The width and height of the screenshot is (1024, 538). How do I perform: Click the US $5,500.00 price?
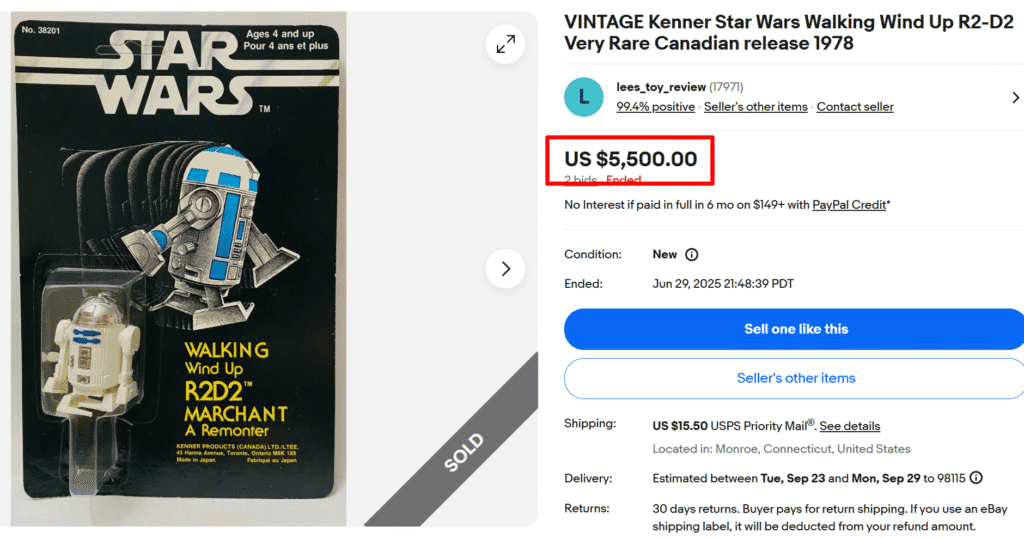(x=630, y=159)
